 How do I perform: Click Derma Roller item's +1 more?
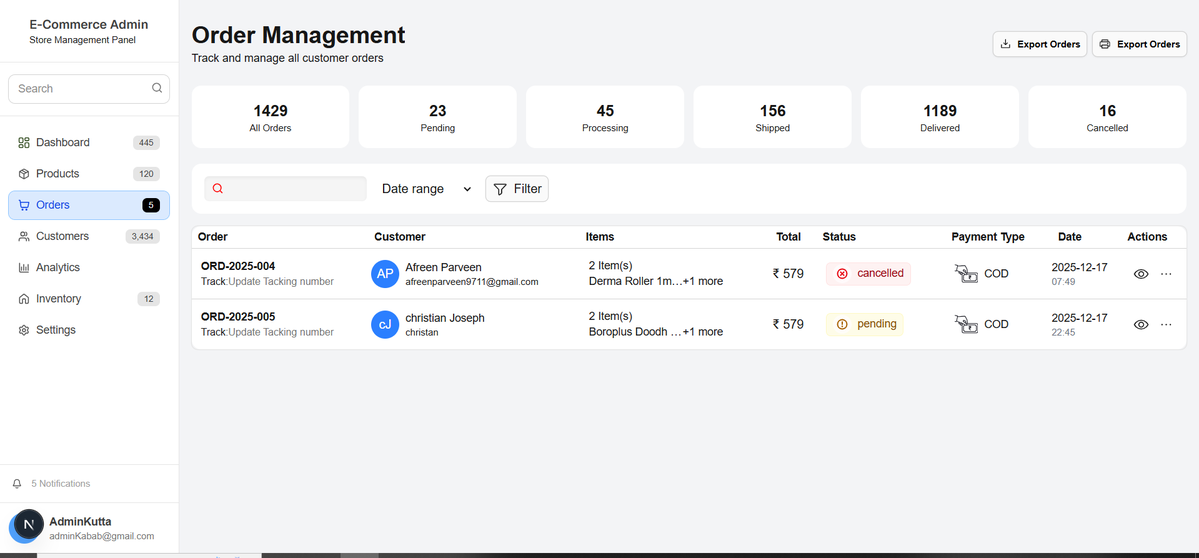[703, 281]
